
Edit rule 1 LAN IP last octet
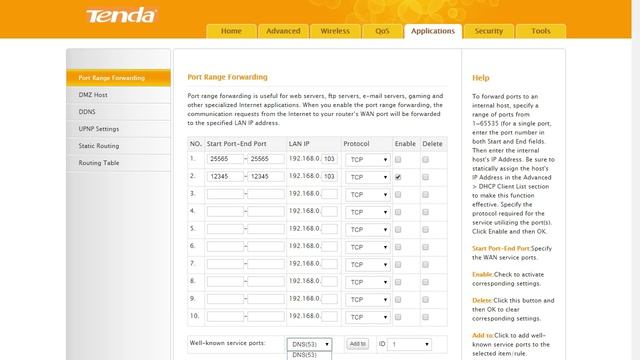(329, 159)
